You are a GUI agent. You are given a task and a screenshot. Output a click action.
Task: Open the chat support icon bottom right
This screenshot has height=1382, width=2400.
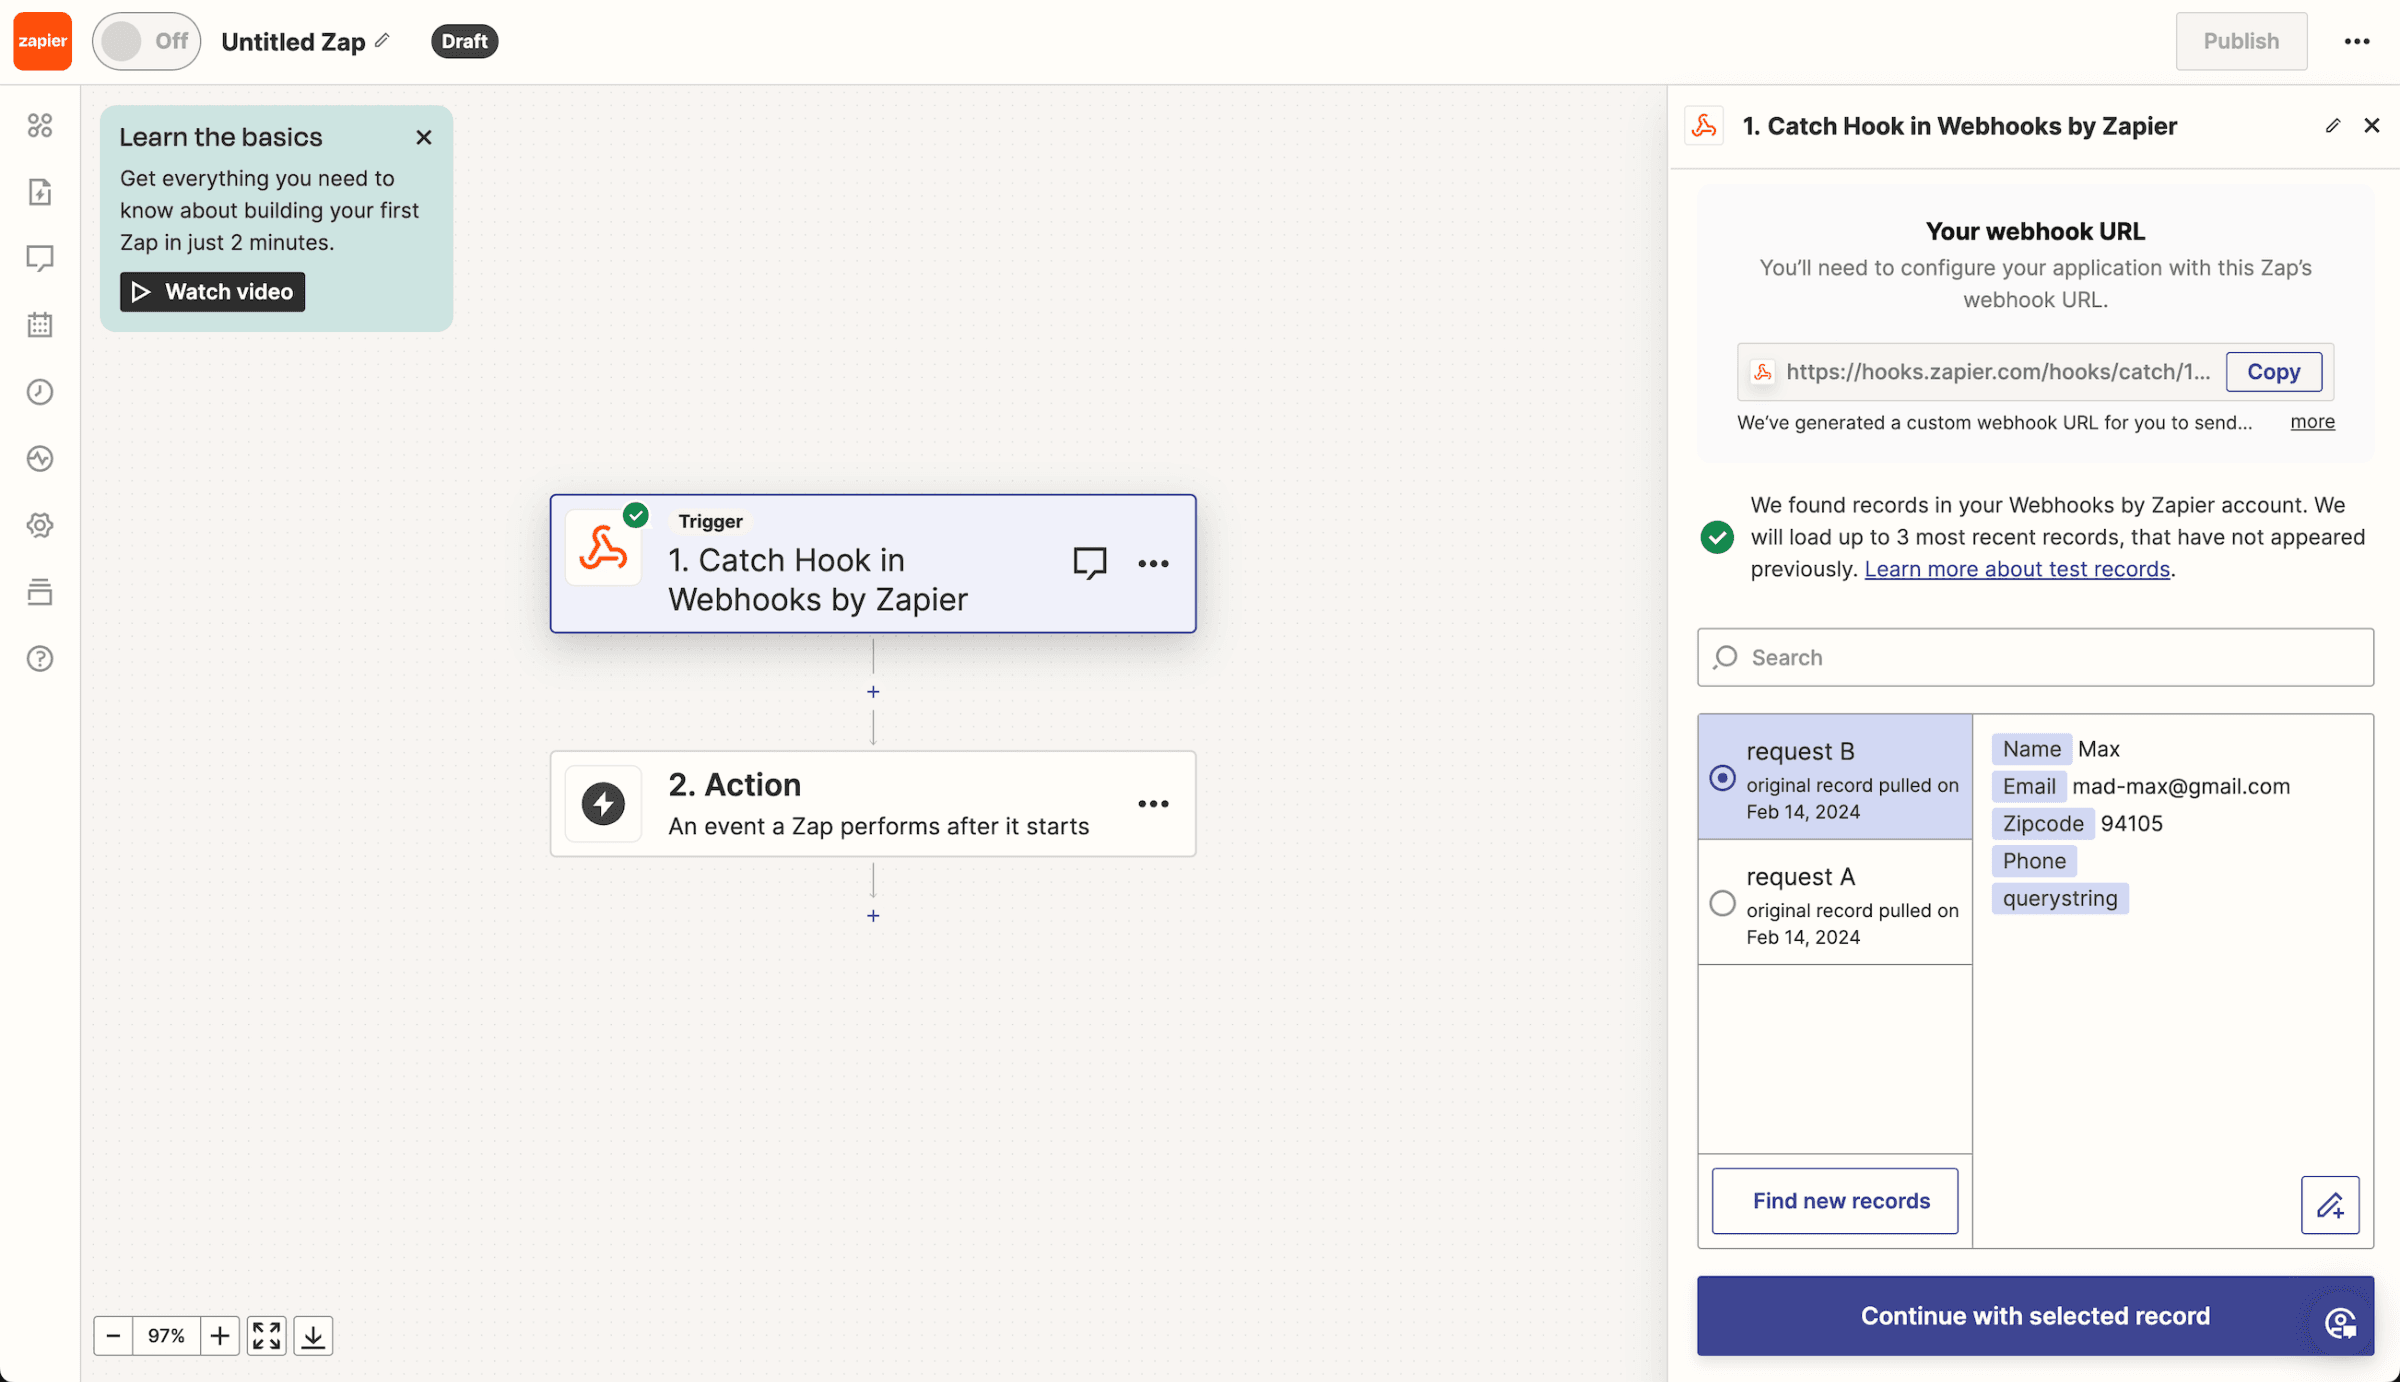click(2340, 1323)
